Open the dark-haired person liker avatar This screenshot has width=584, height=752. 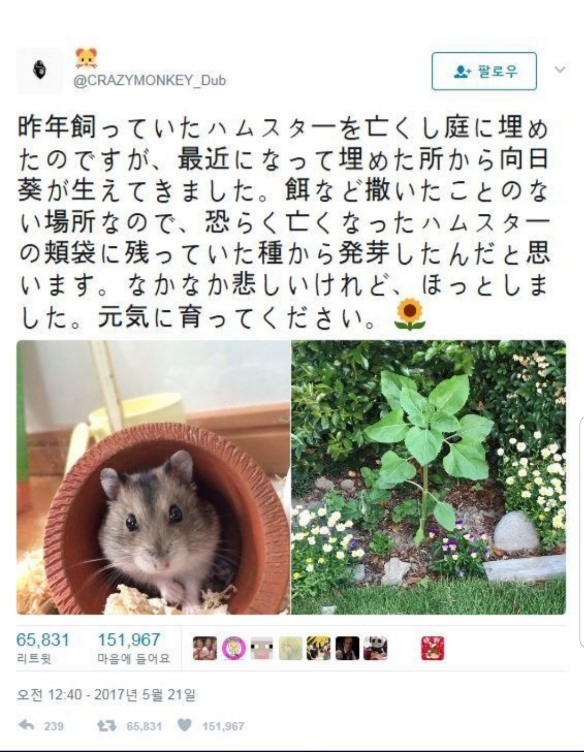[x=347, y=648]
